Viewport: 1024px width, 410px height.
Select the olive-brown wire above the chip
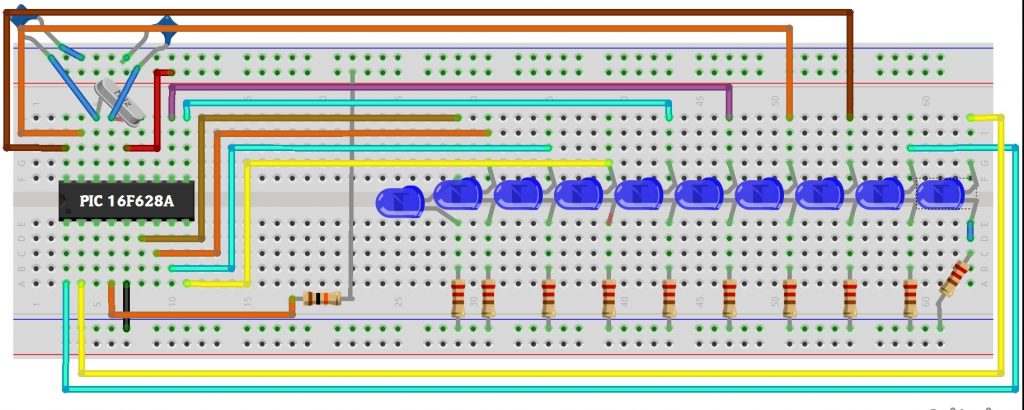[330, 118]
